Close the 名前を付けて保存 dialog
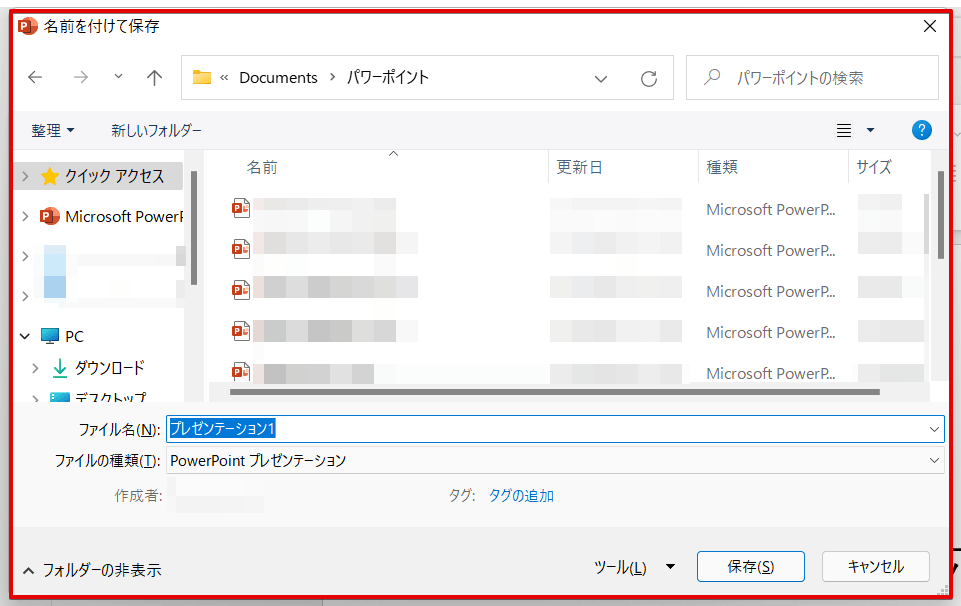Screen dimensions: 961x606 930,26
